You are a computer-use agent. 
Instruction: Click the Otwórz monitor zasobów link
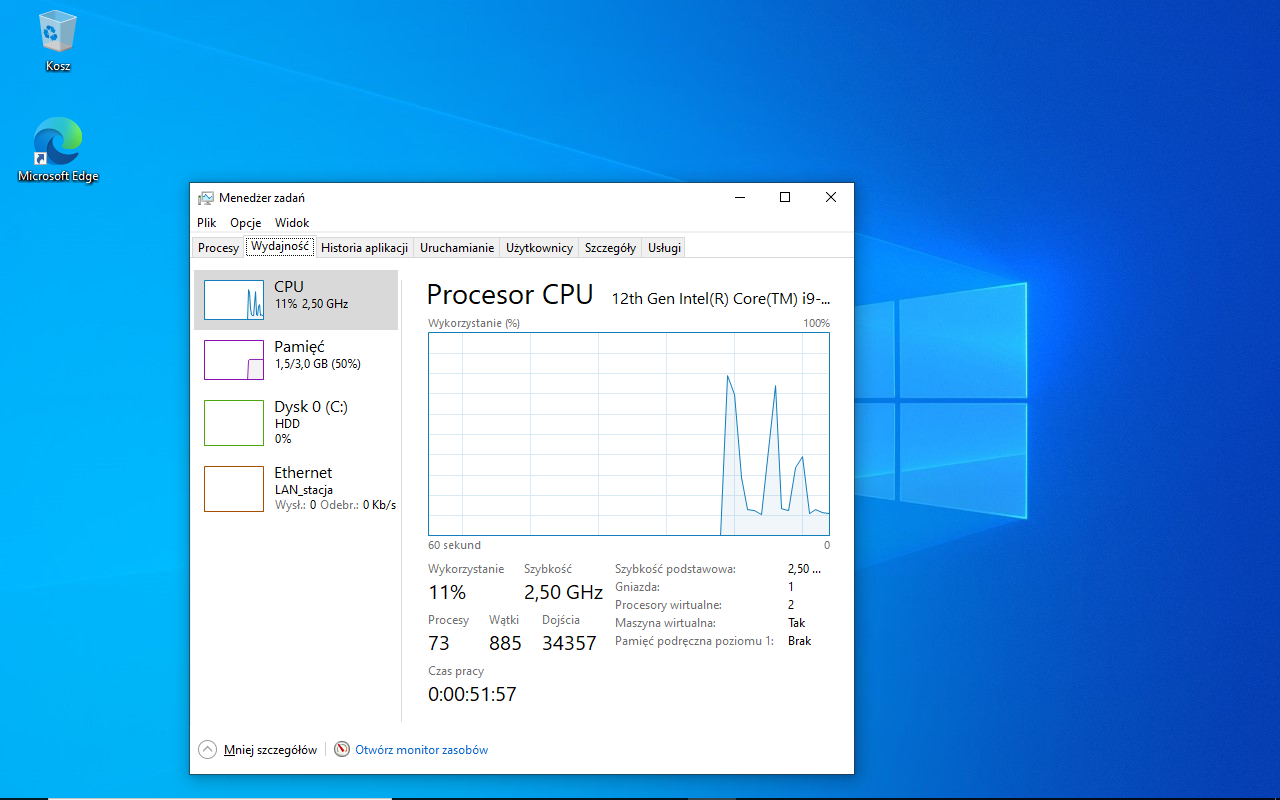(421, 750)
